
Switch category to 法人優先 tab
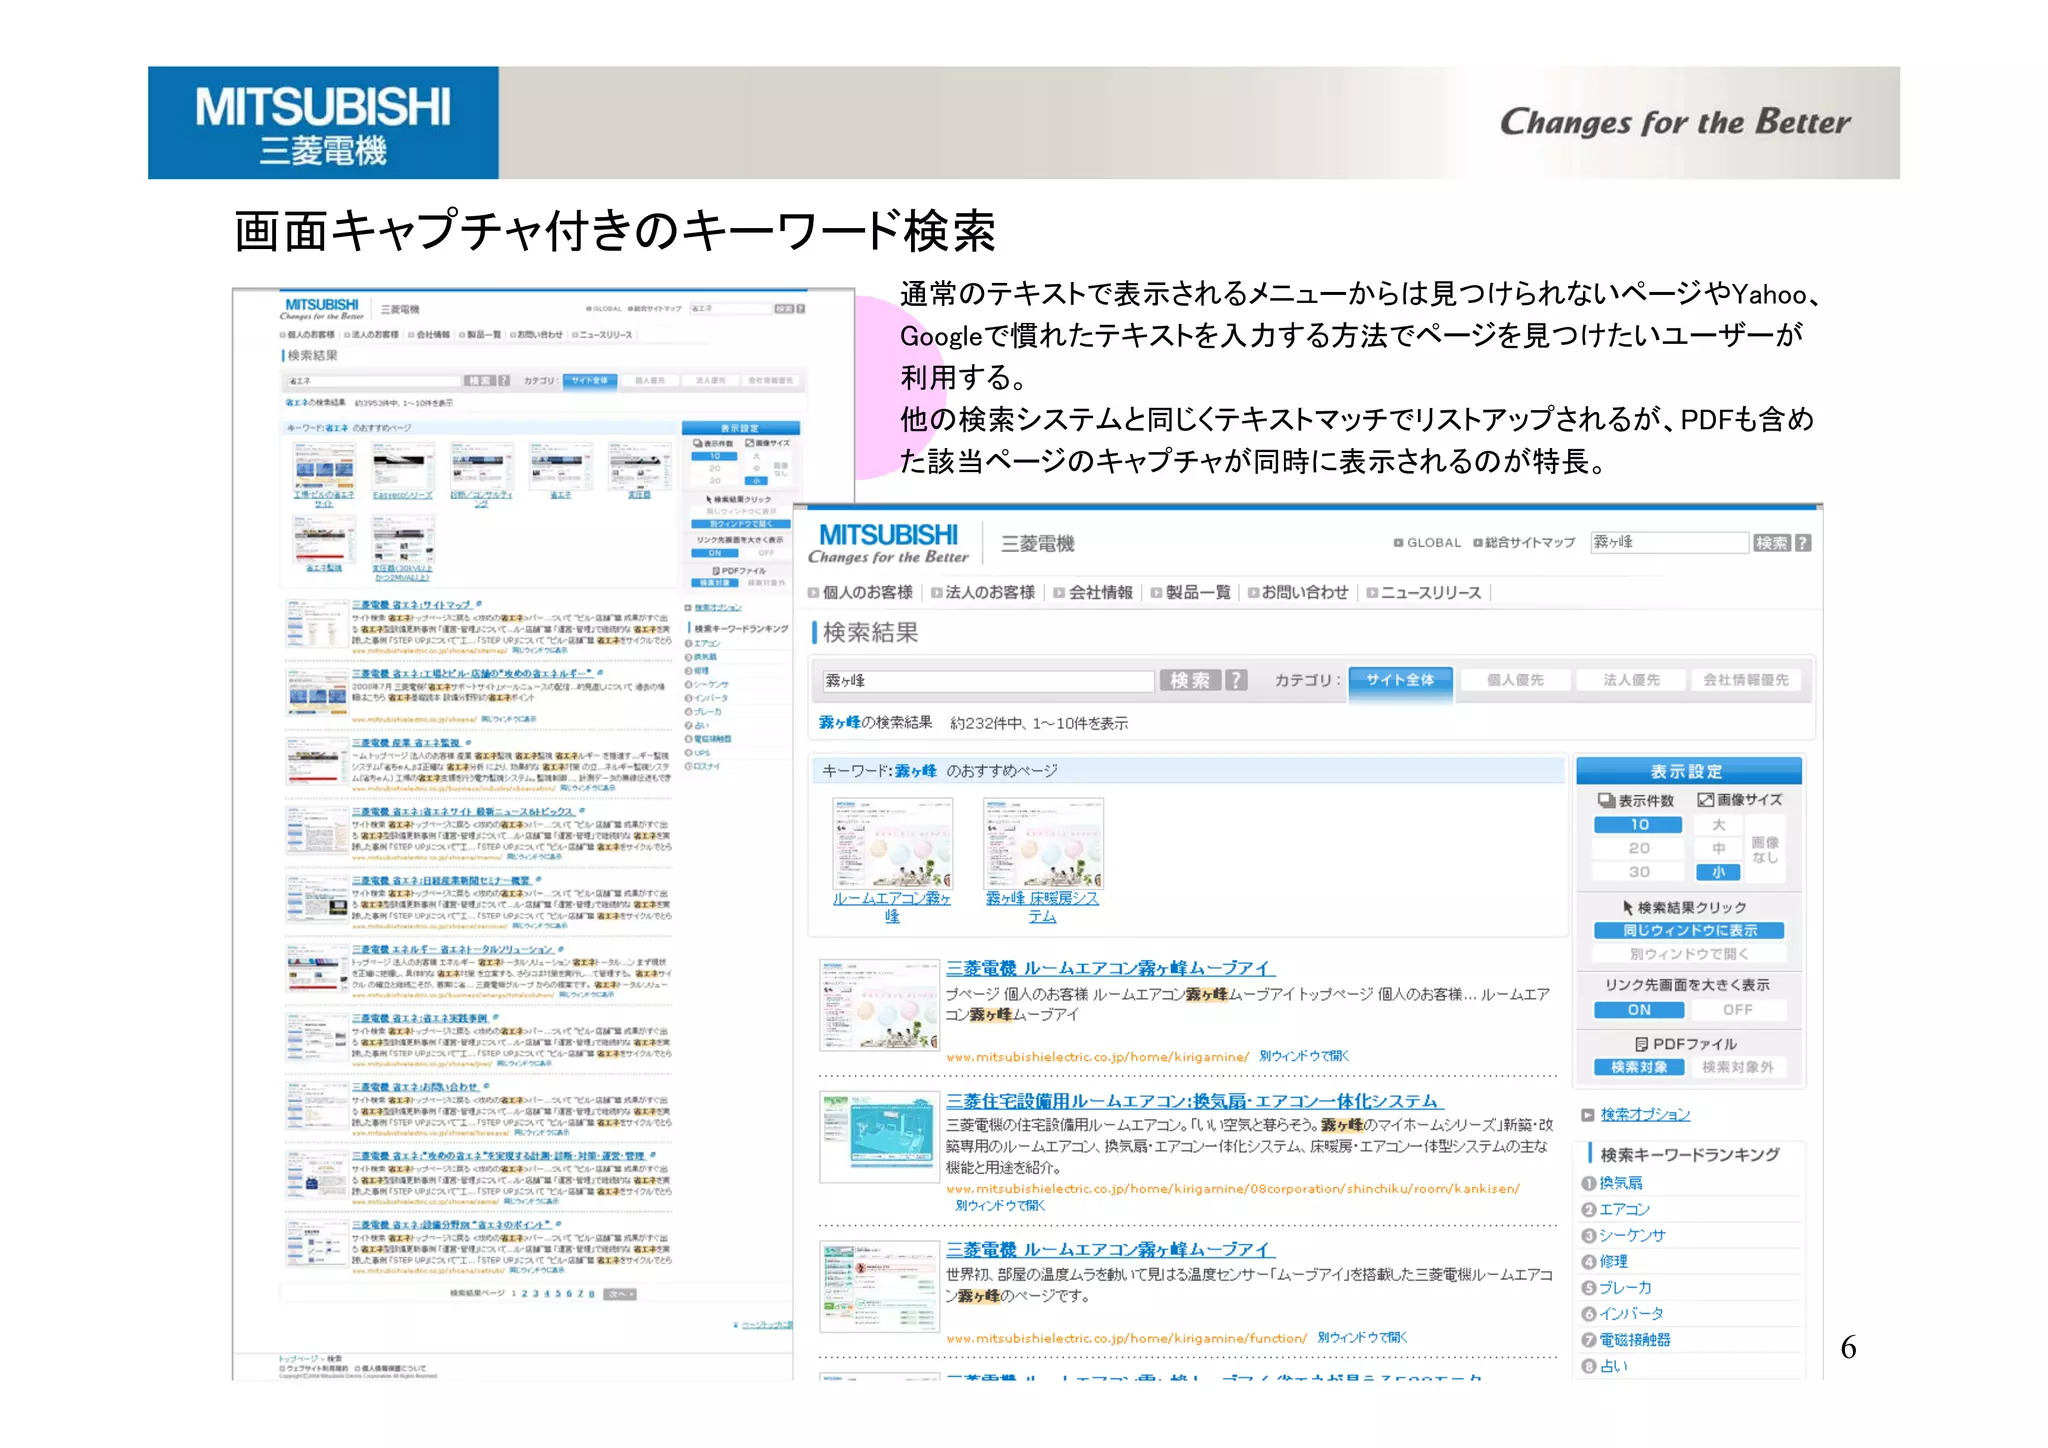pos(1631,680)
